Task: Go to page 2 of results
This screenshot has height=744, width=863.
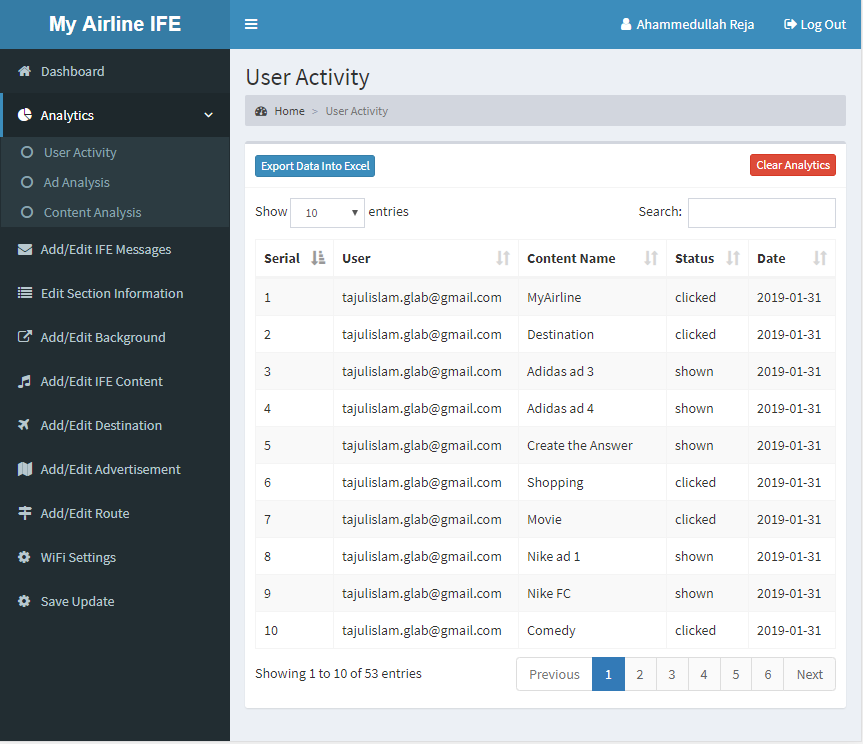Action: click(640, 674)
